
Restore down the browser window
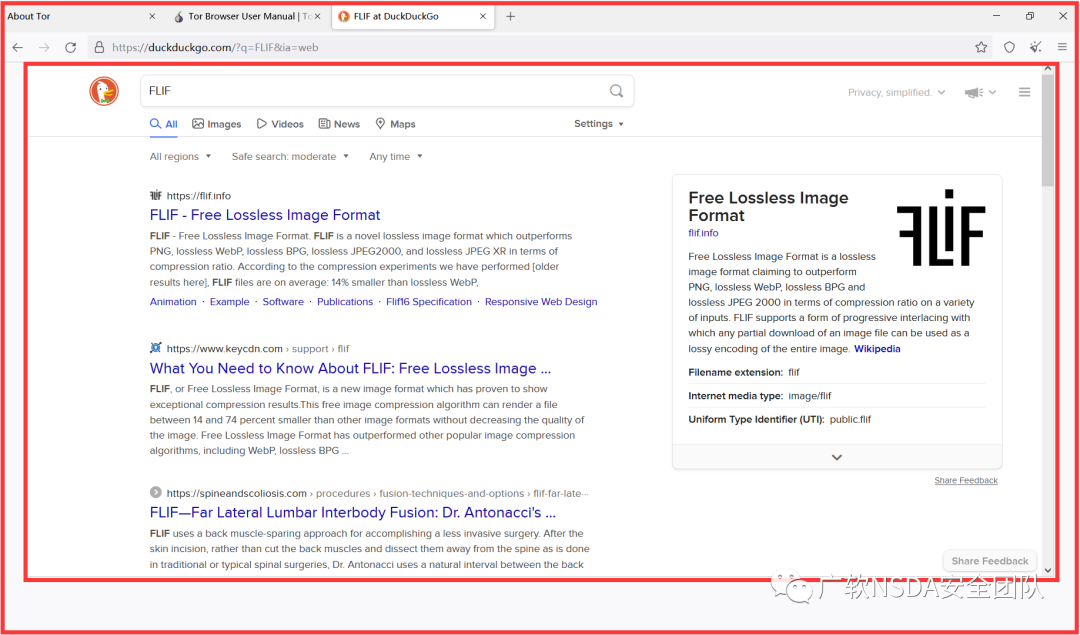pyautogui.click(x=1030, y=16)
